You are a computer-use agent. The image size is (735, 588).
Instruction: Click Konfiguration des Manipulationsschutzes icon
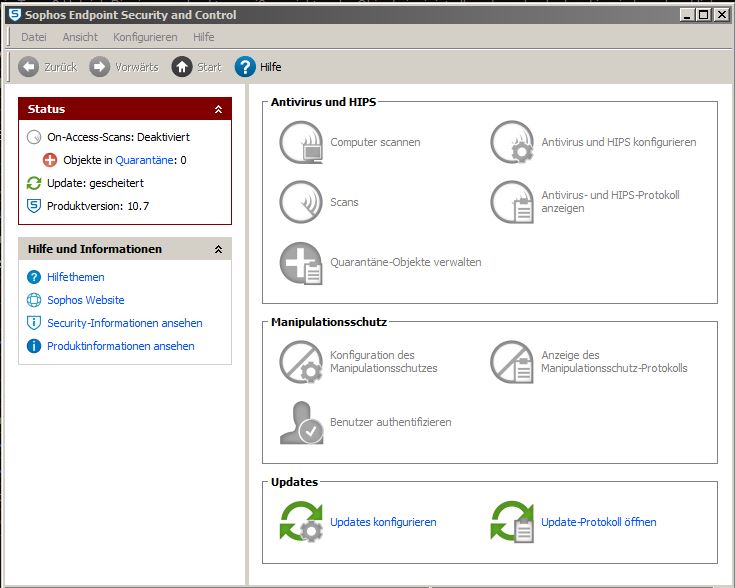(x=301, y=362)
